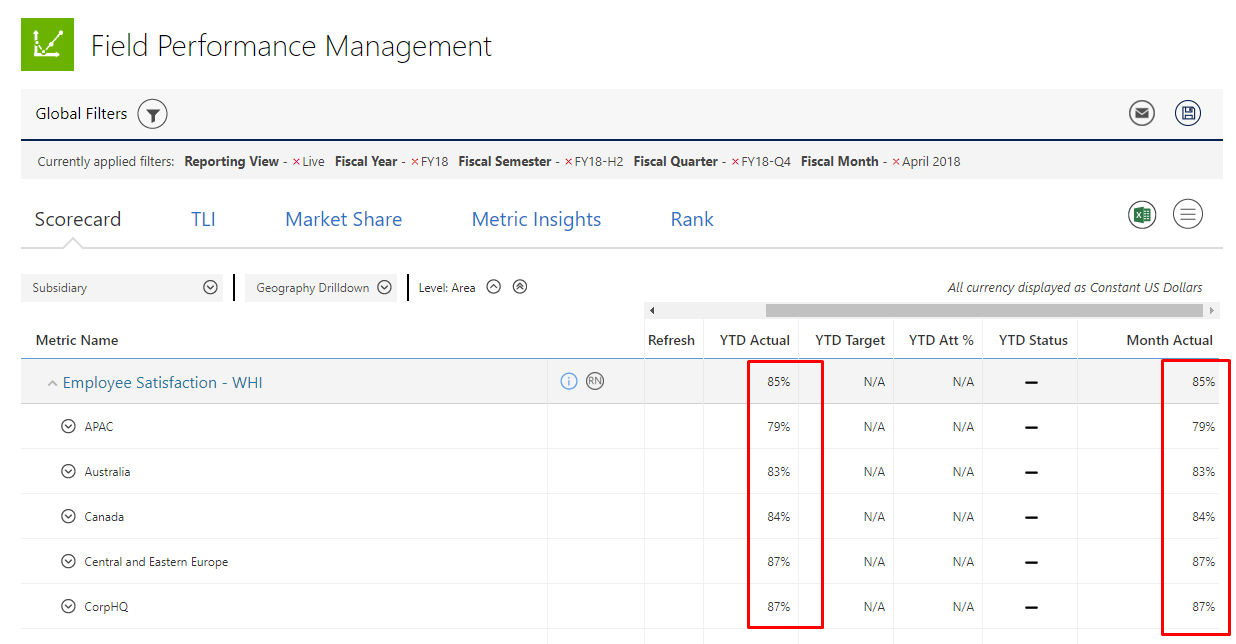Export scorecard with the Excel icon
This screenshot has width=1236, height=644.
[x=1141, y=214]
